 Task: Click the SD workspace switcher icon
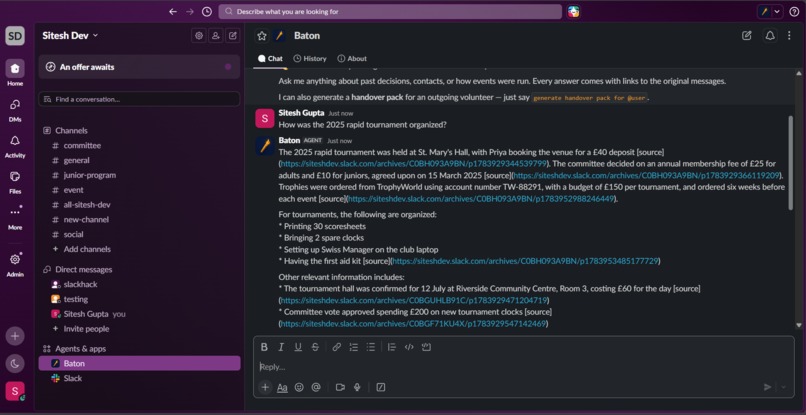click(x=15, y=36)
